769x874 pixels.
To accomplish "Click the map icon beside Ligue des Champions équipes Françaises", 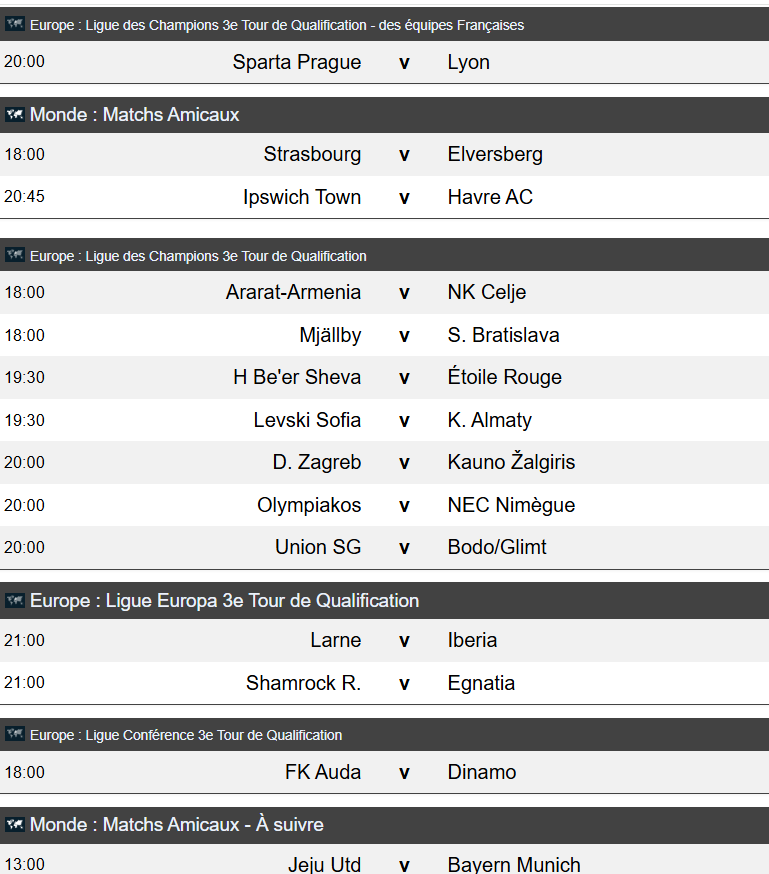I will [14, 24].
